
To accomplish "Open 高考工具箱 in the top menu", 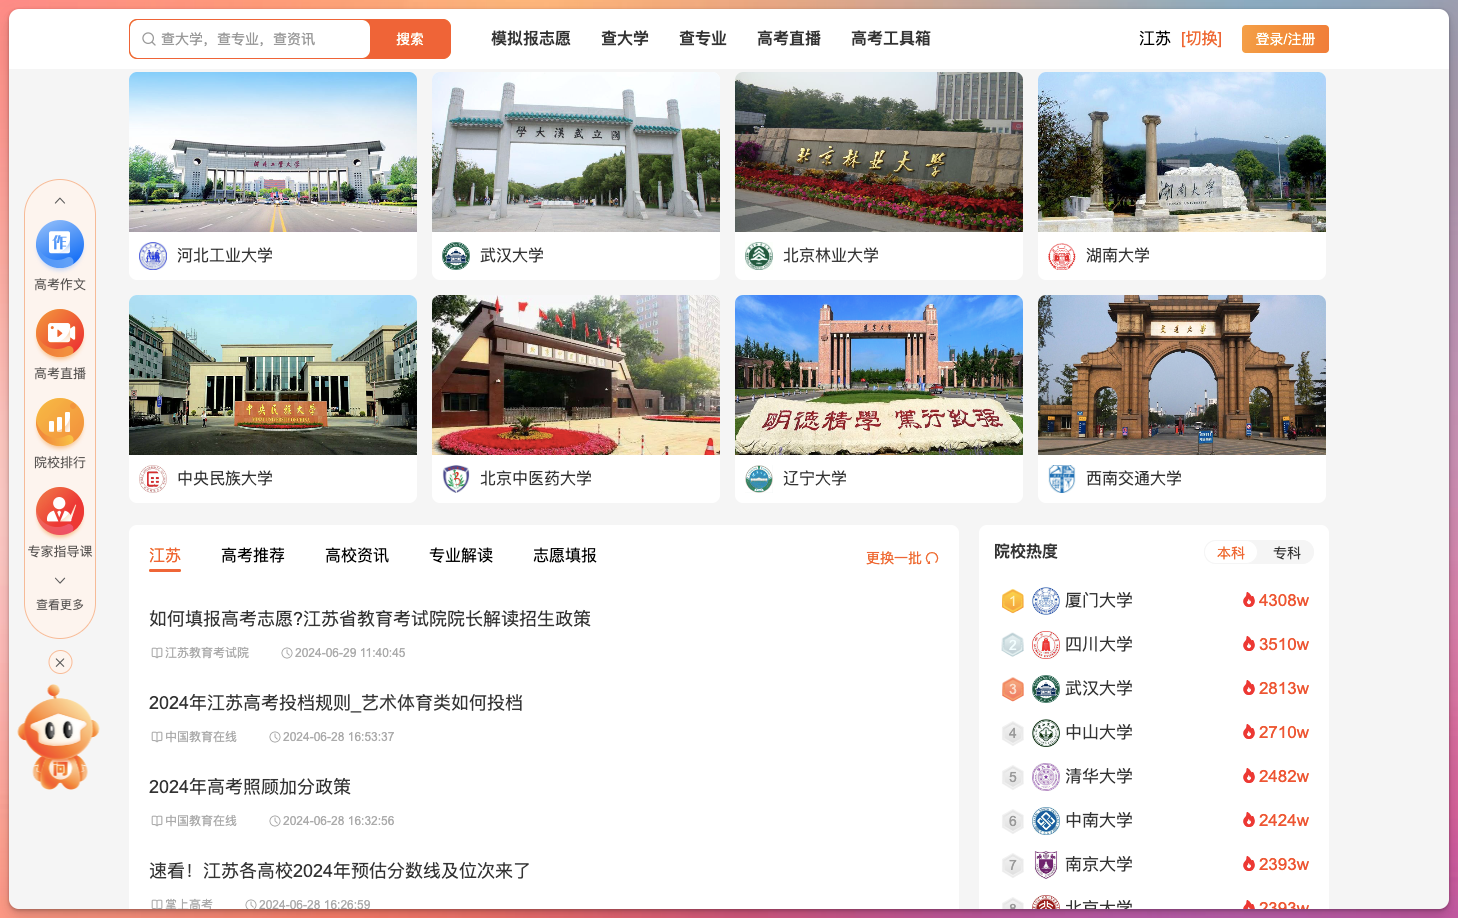I will point(891,38).
